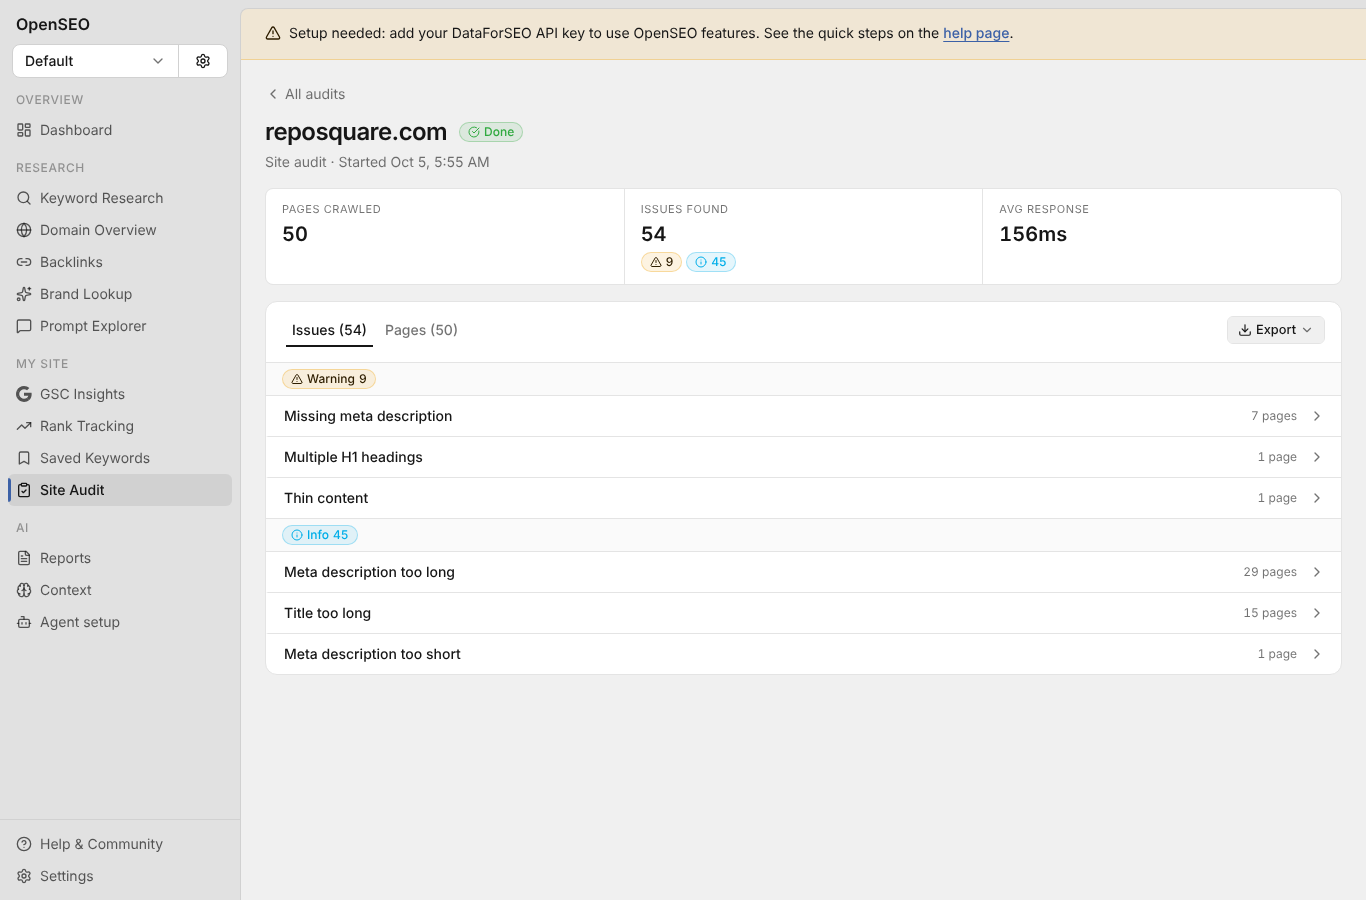This screenshot has height=900, width=1366.
Task: Click the GSC Insights Google icon
Action: point(24,394)
